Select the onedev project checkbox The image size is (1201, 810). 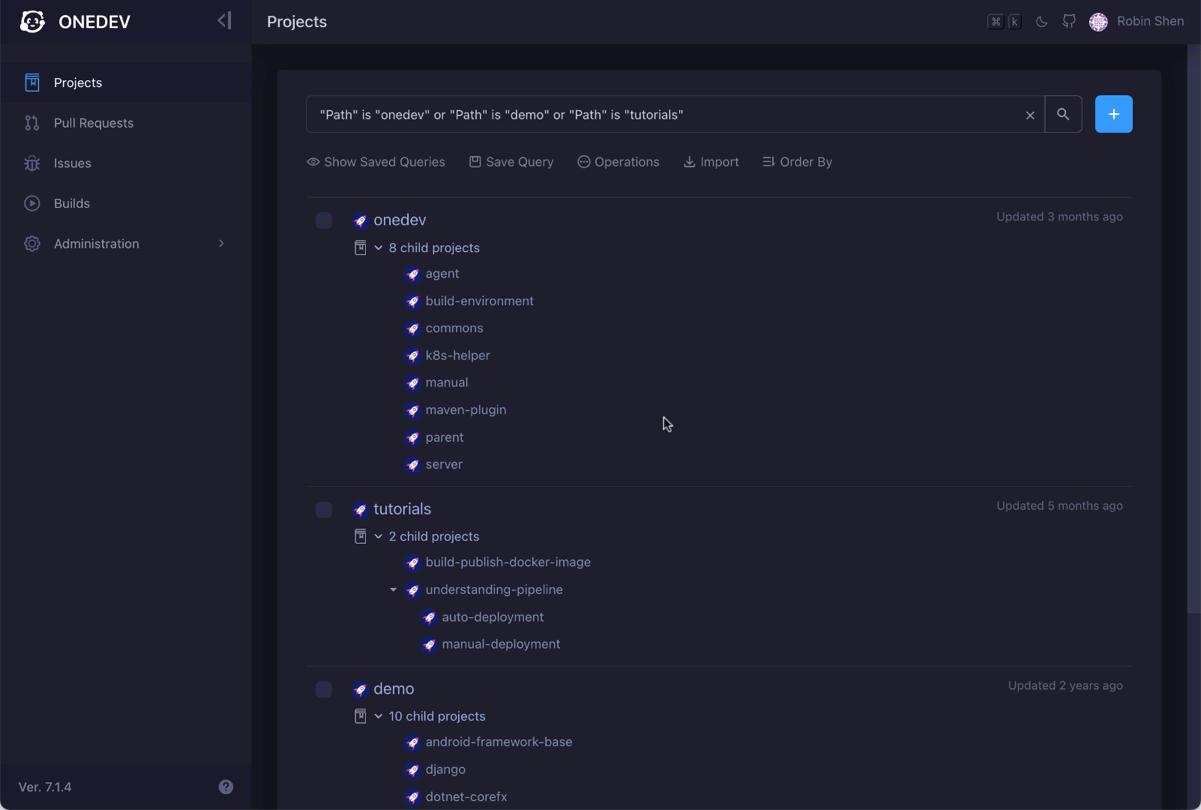(324, 220)
